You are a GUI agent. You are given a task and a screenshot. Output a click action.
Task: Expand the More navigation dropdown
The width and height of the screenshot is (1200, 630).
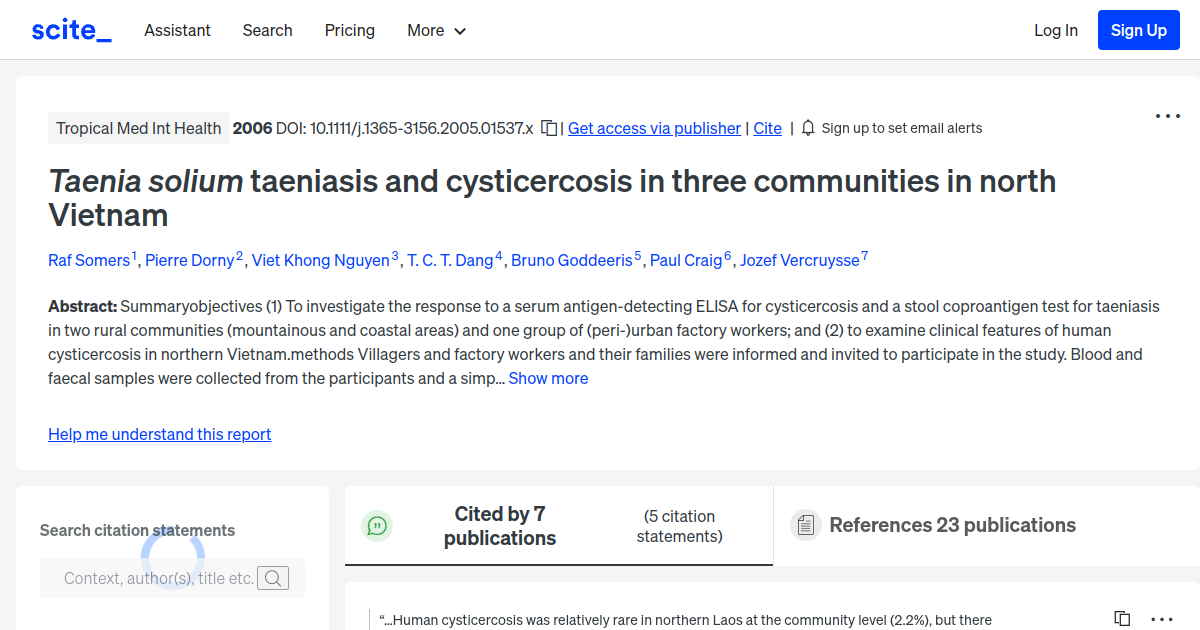[436, 30]
